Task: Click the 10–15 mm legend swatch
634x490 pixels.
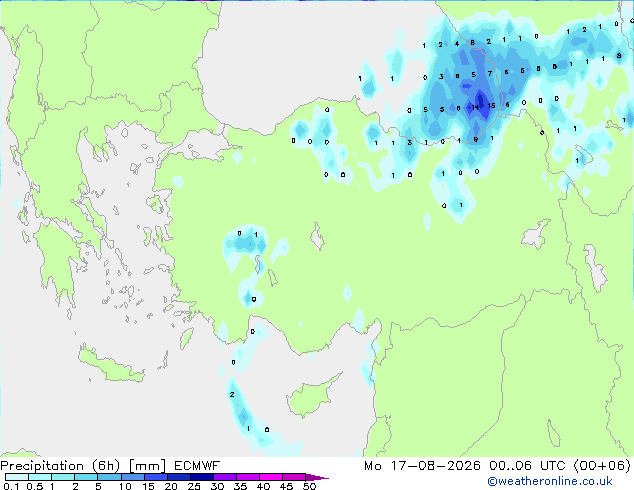Action: coord(133,477)
